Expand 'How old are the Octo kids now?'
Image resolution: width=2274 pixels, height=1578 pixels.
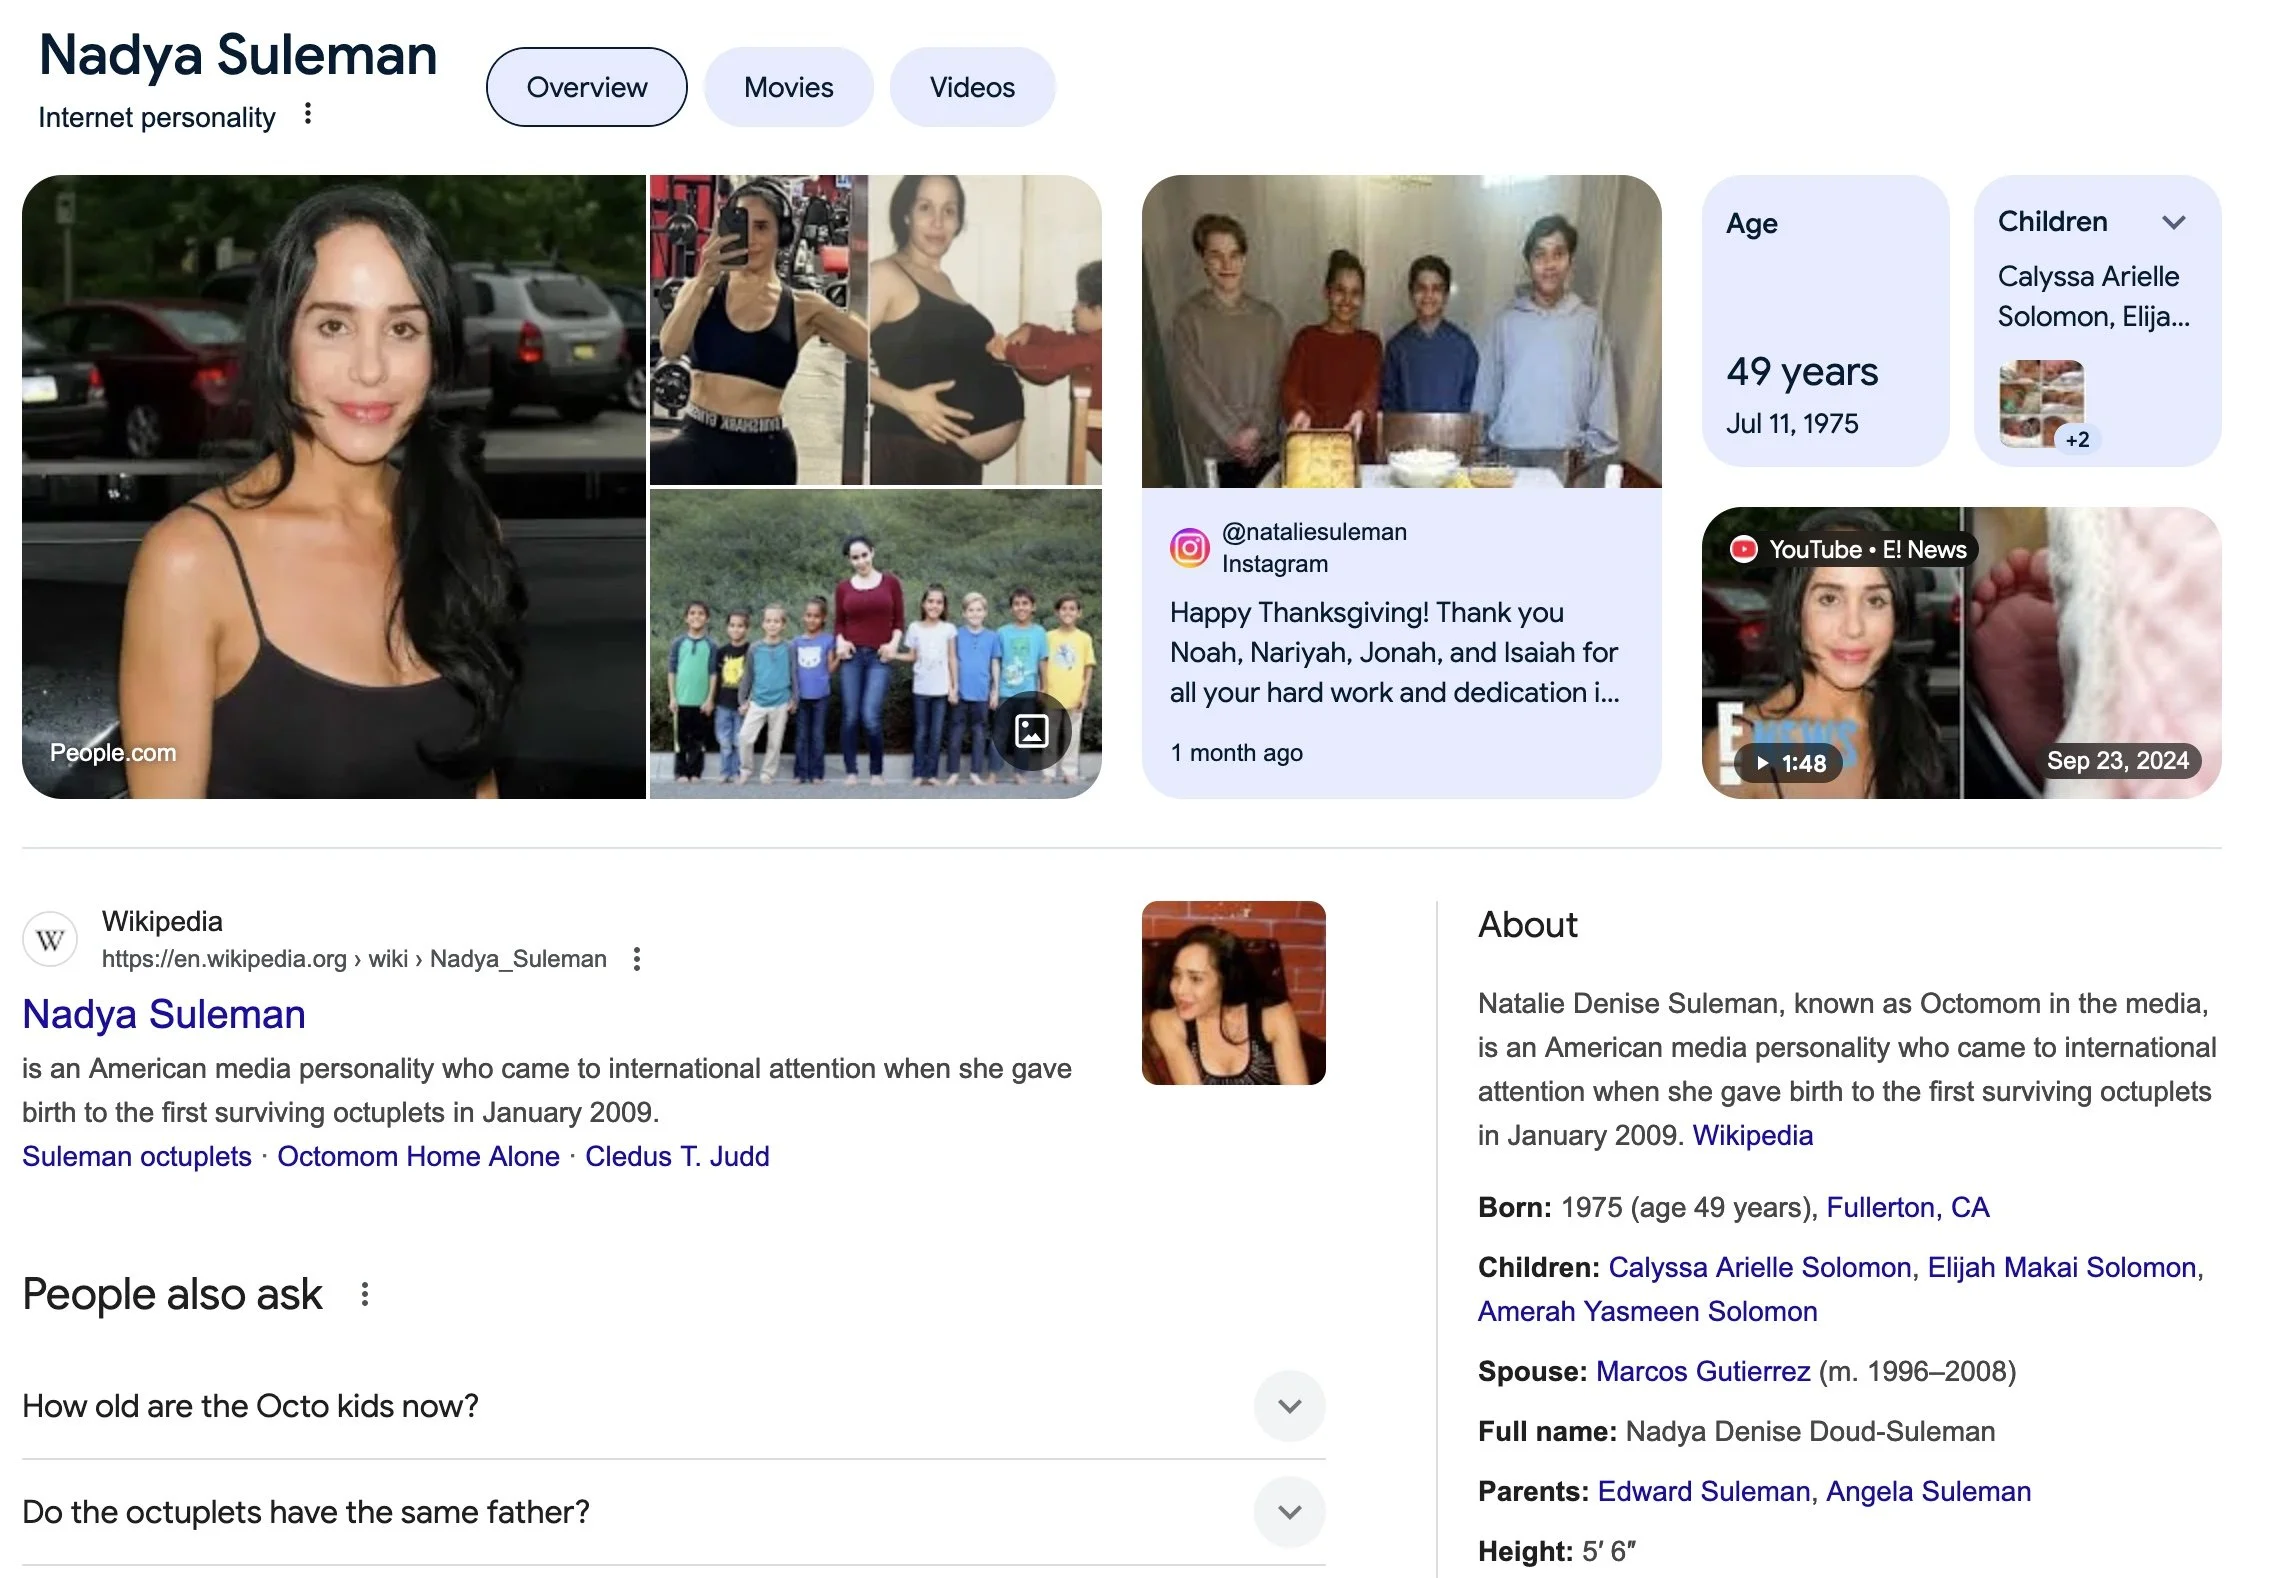pyautogui.click(x=1289, y=1406)
